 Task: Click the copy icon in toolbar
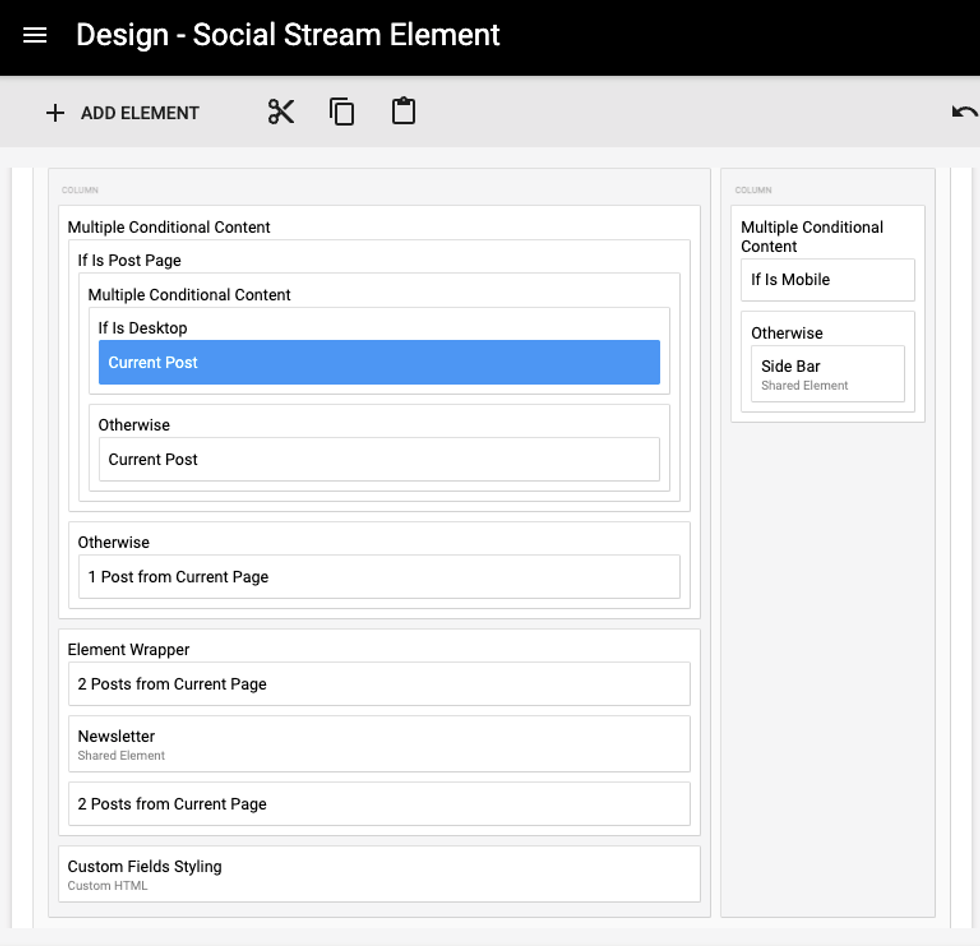(x=342, y=112)
